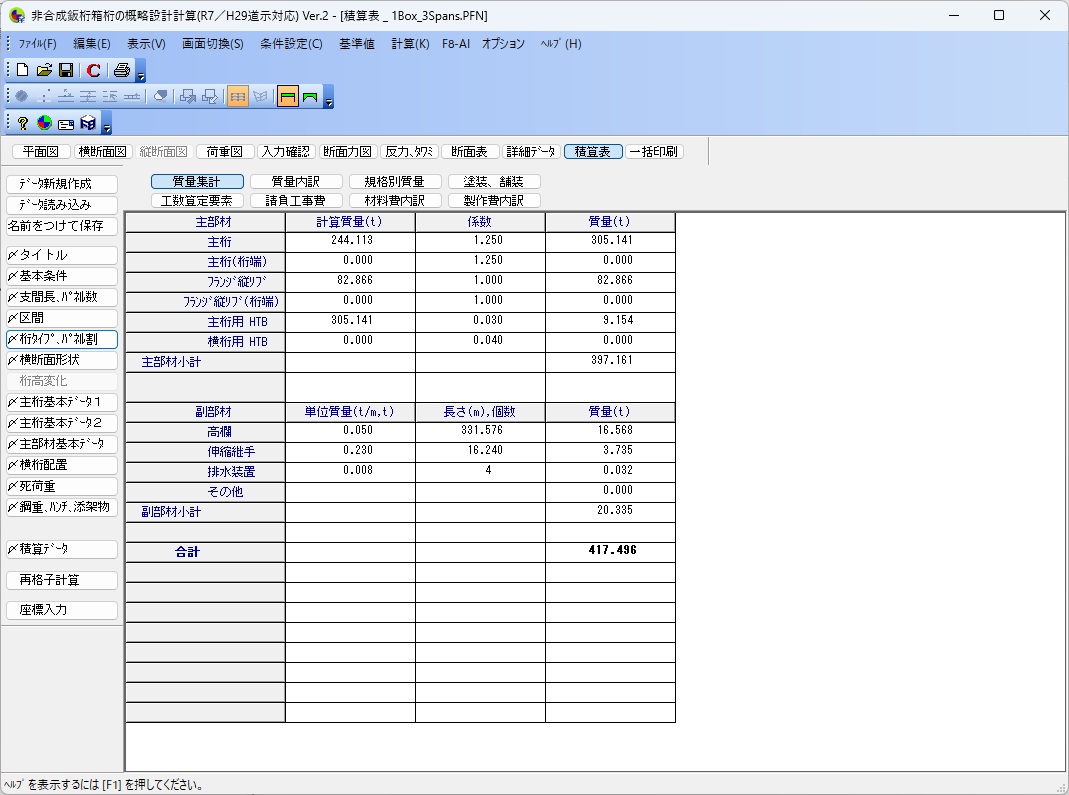Image resolution: width=1069 pixels, height=795 pixels.
Task: Open the ヘルプ(H) menu
Action: pos(560,44)
